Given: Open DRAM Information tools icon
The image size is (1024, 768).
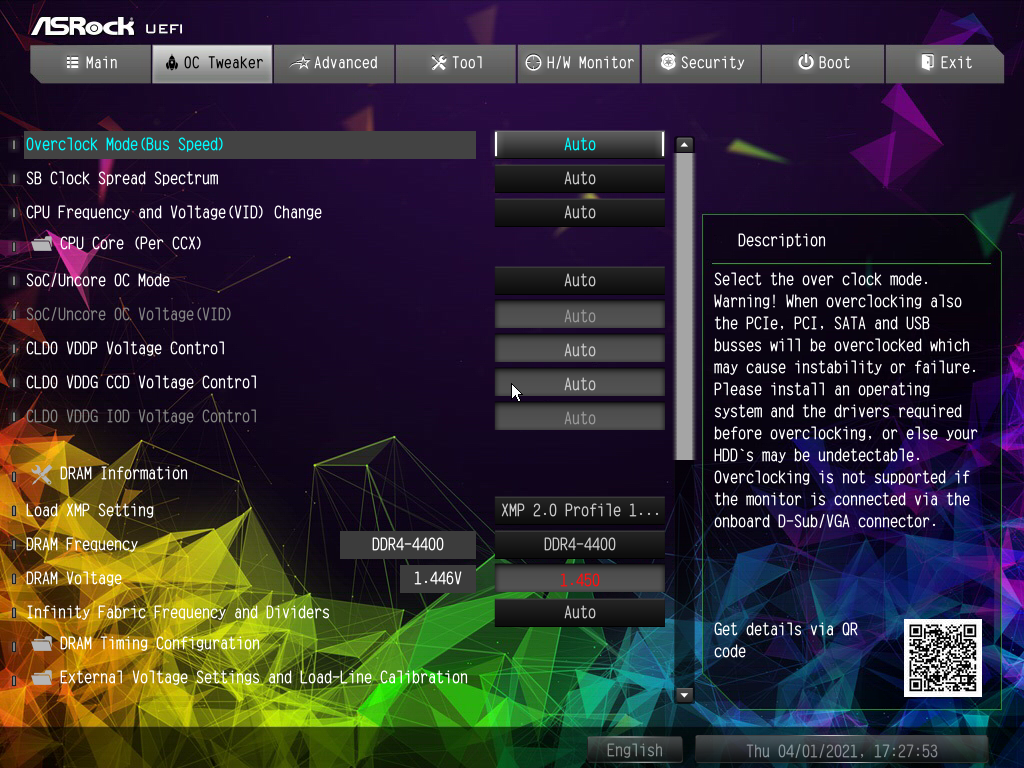Looking at the screenshot, I should pyautogui.click(x=42, y=474).
